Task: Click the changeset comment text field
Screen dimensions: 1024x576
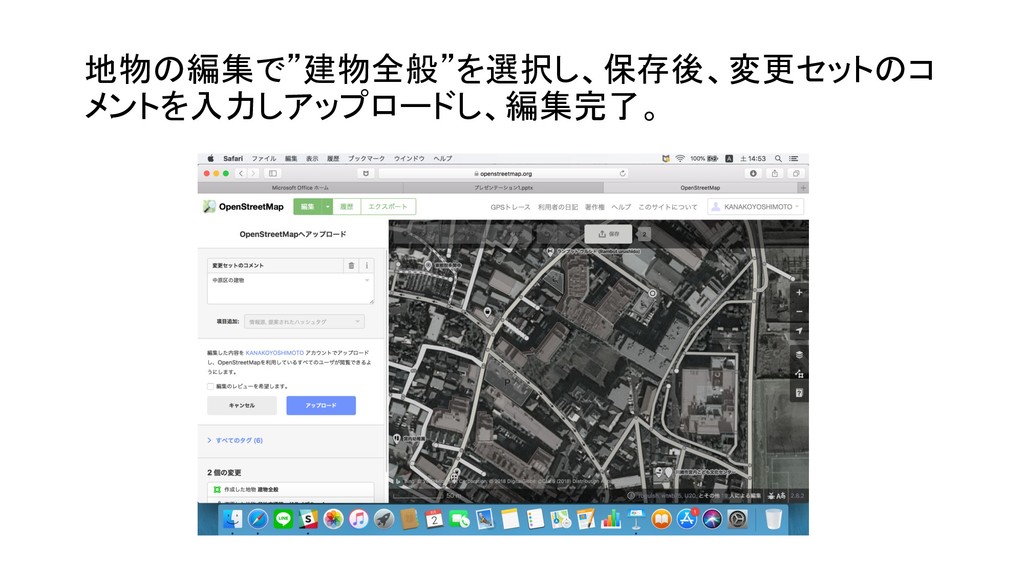Action: [x=290, y=288]
